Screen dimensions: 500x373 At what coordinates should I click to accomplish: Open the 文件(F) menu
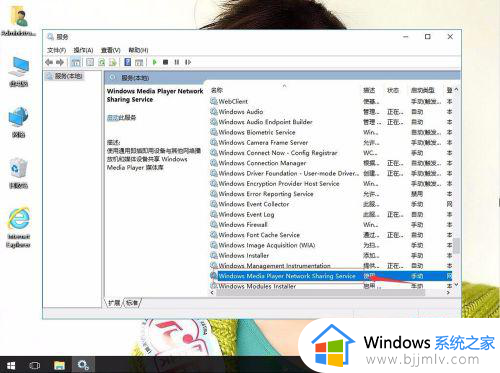56,50
